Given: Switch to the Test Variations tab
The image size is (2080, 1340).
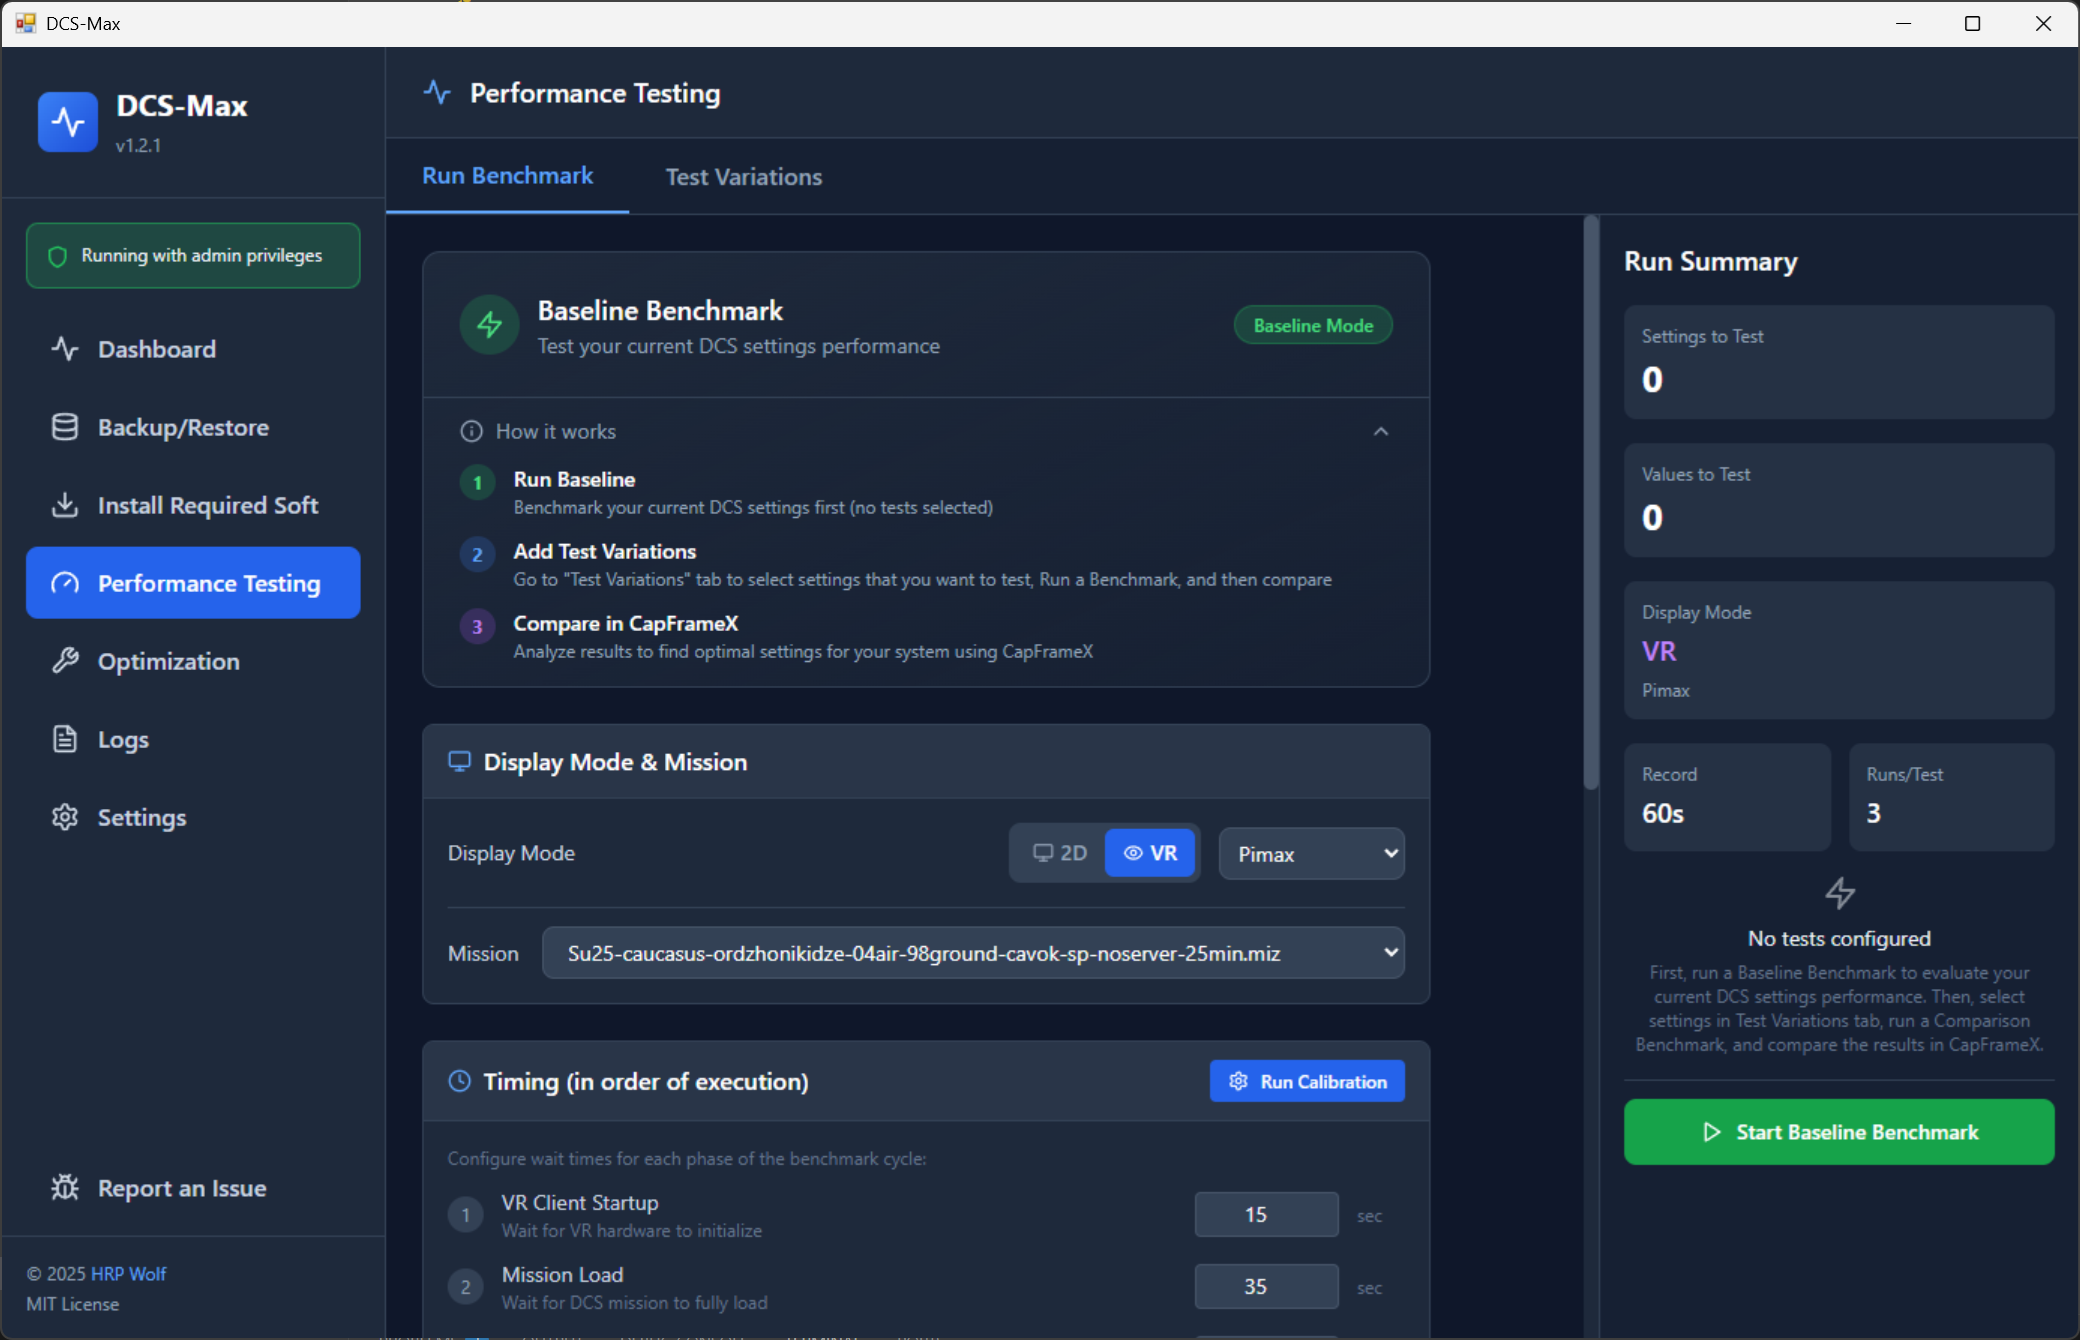Looking at the screenshot, I should click(743, 177).
